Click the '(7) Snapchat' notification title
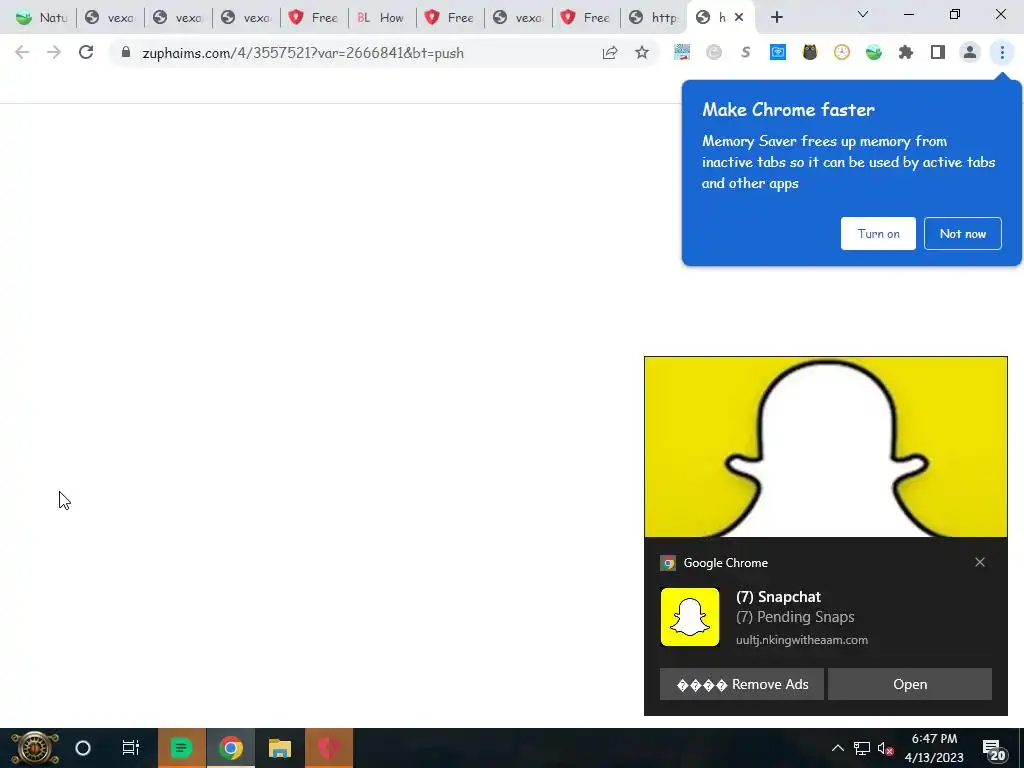The width and height of the screenshot is (1024, 768). (x=778, y=597)
